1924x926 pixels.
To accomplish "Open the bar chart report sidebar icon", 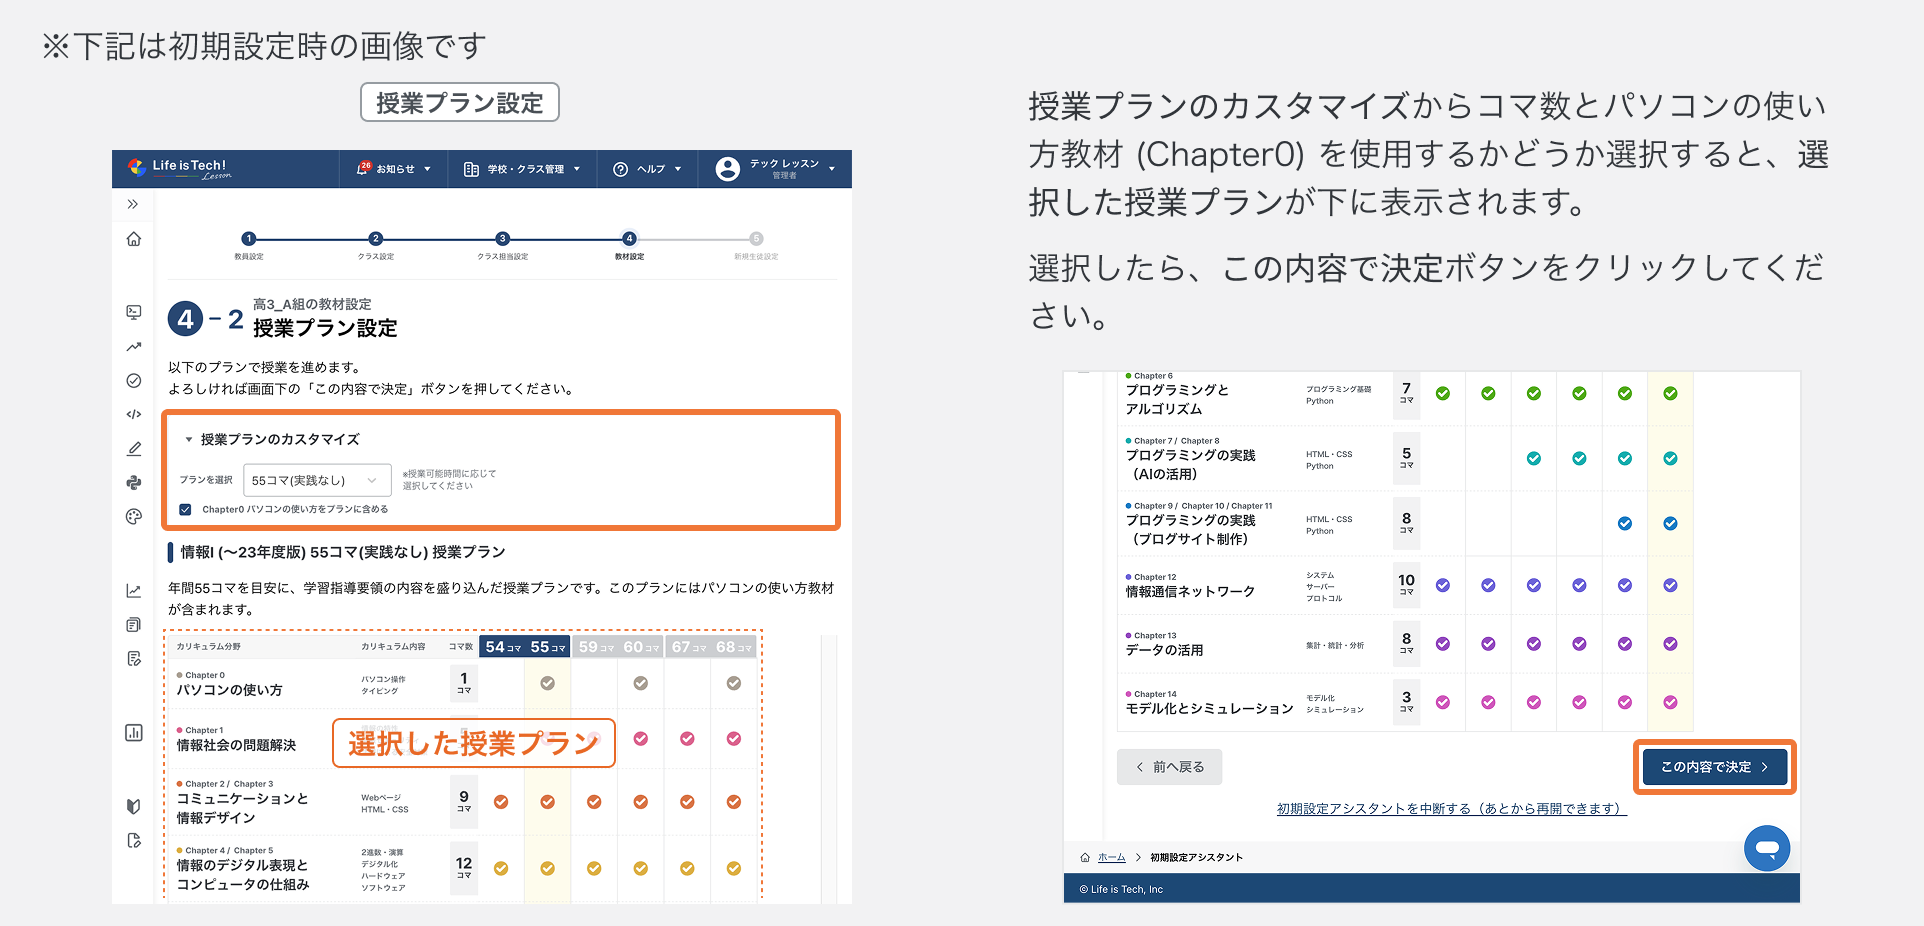I will coord(133,733).
